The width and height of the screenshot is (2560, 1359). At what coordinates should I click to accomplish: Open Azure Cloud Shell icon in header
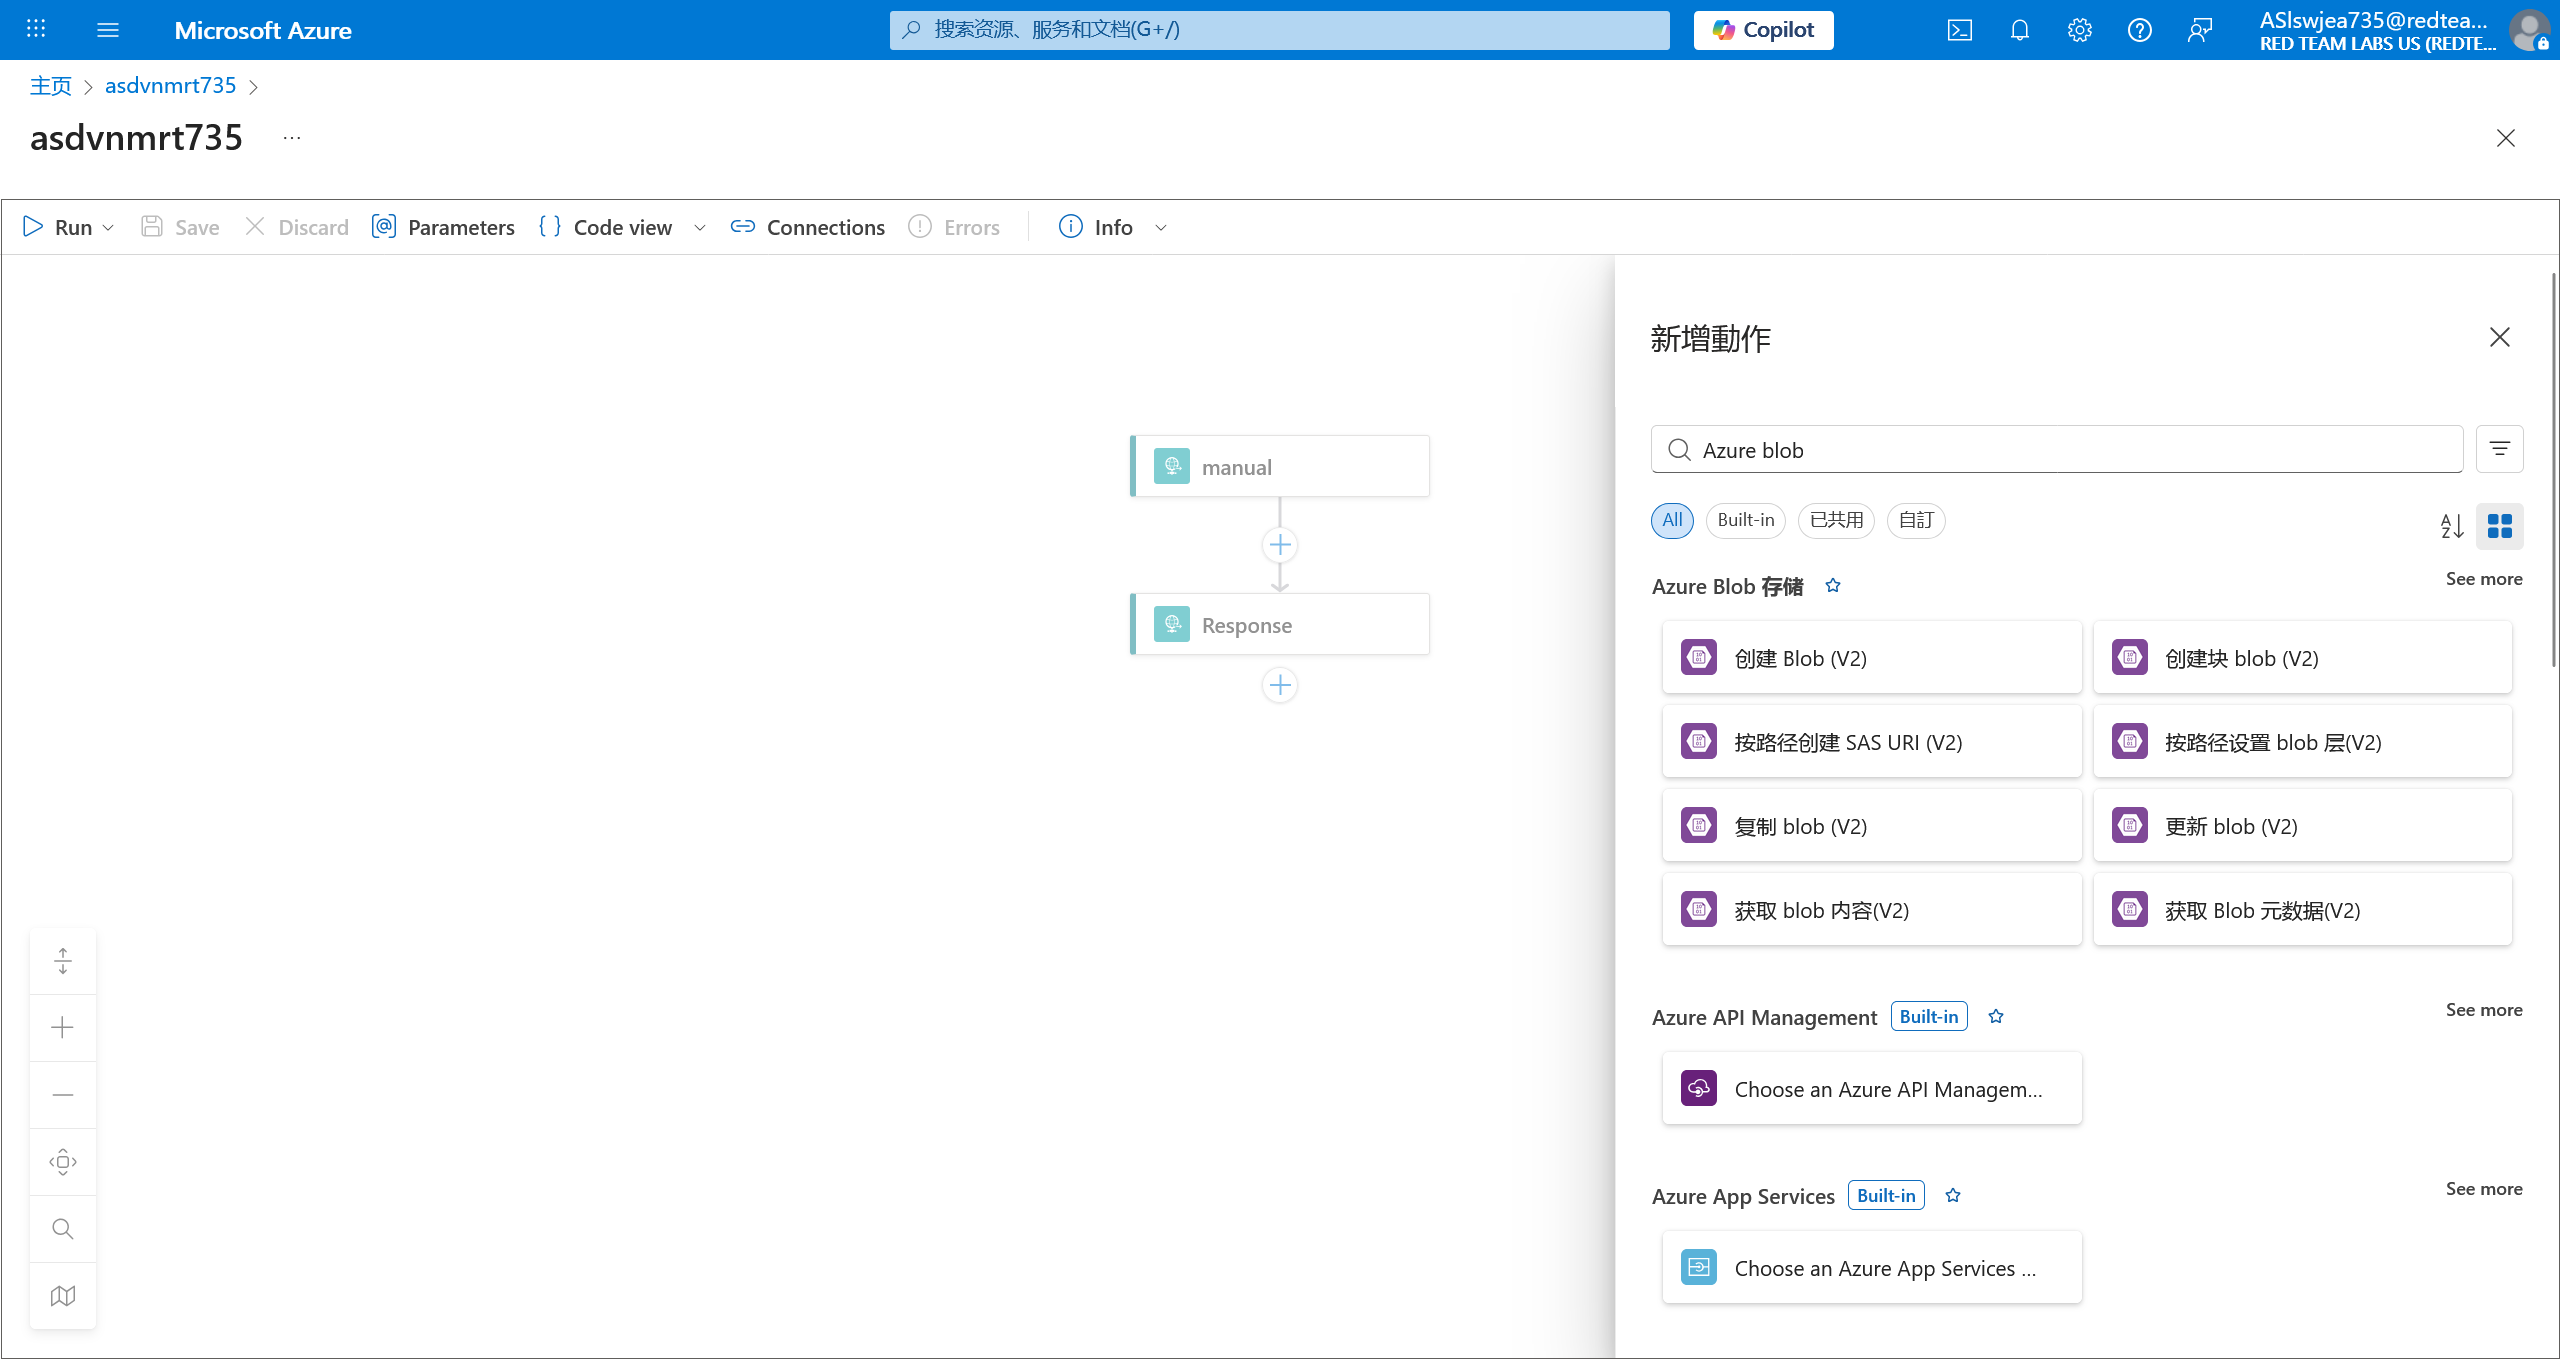[x=1959, y=30]
